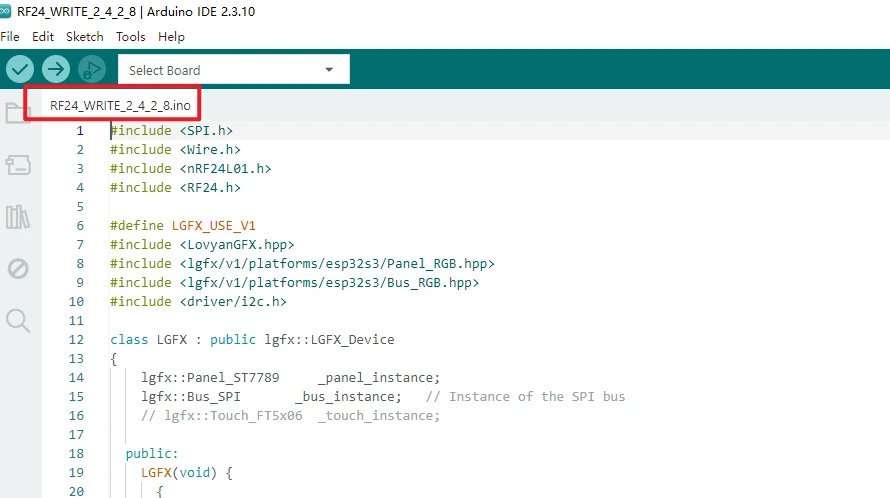The width and height of the screenshot is (890, 498).
Task: Open the Help menu
Action: point(171,37)
